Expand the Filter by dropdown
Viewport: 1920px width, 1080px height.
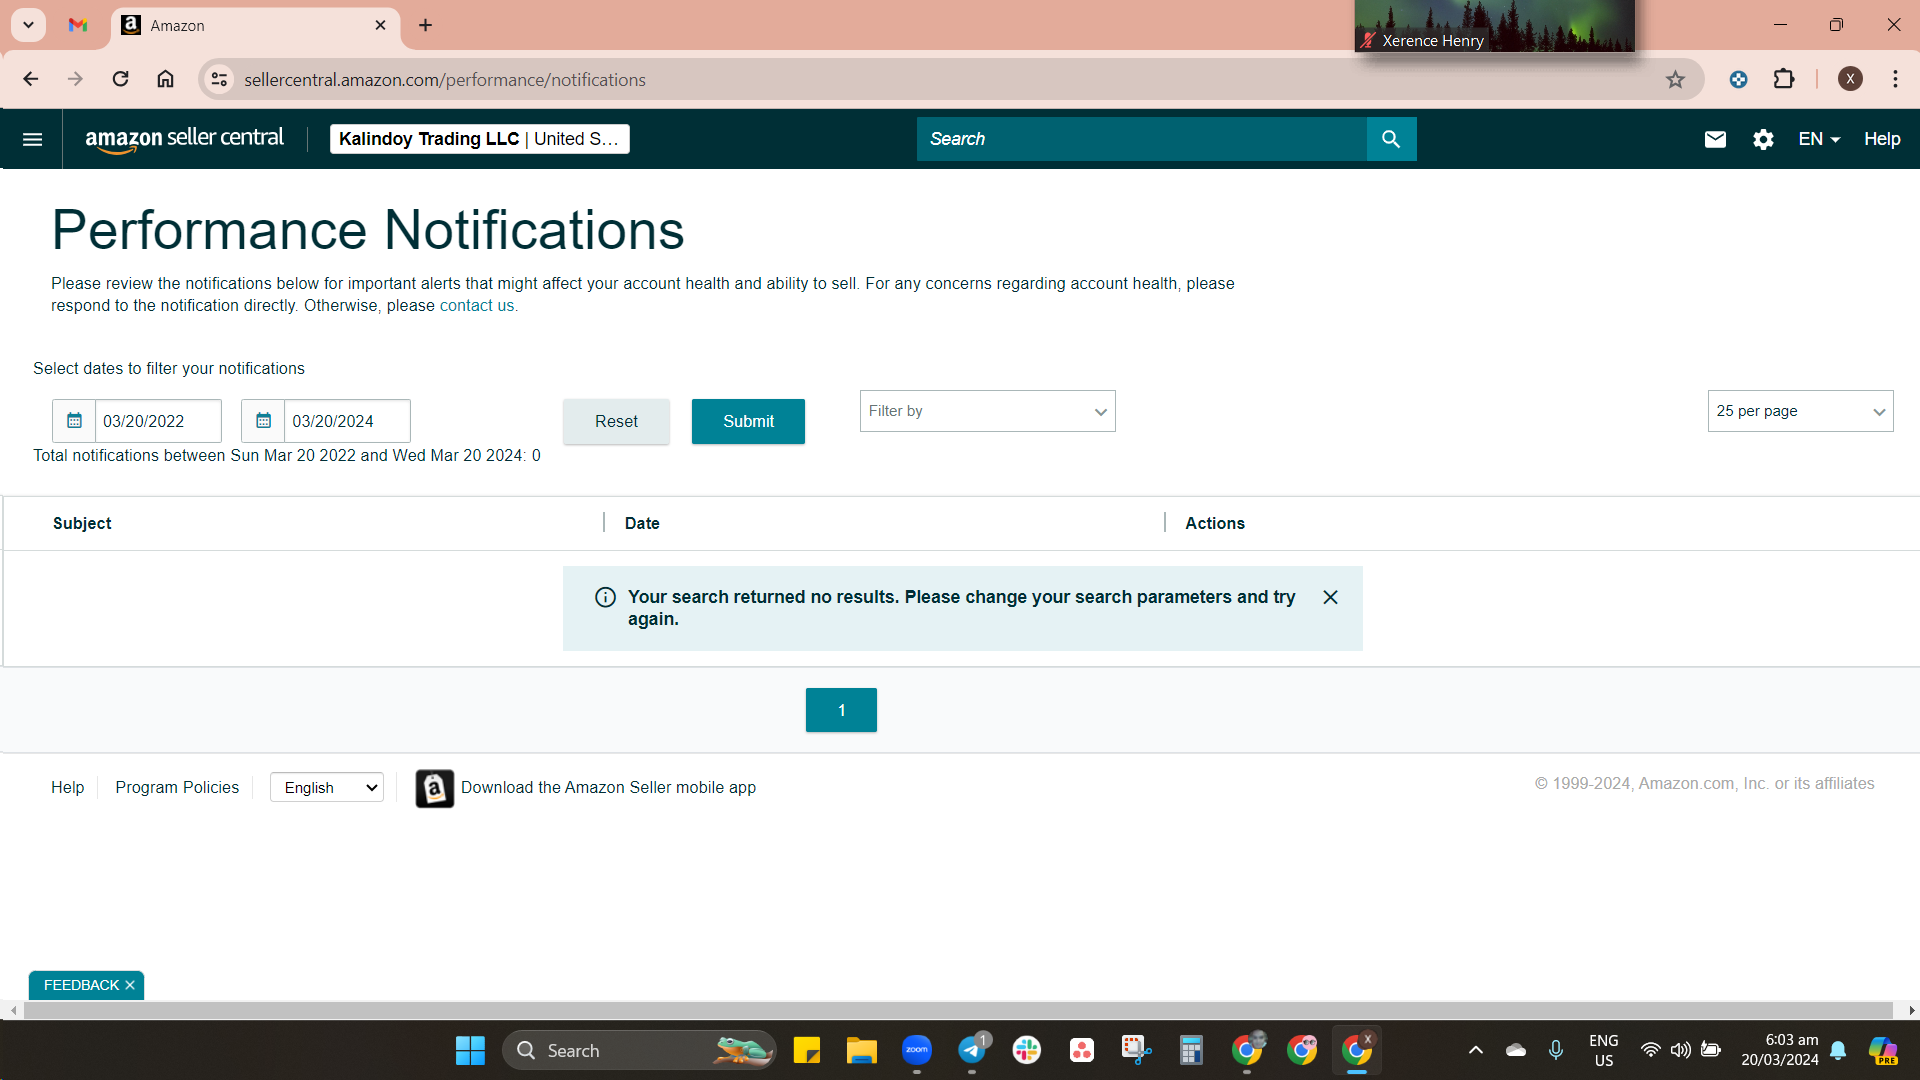(x=987, y=411)
